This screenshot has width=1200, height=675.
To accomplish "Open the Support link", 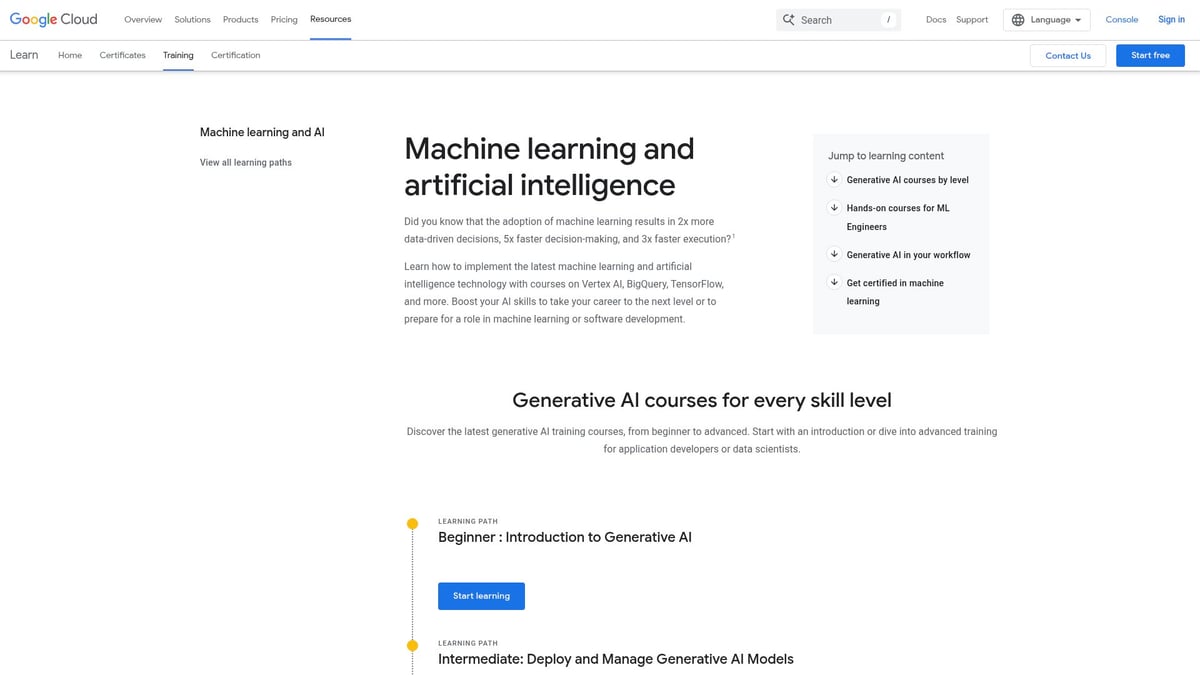I will tap(972, 20).
